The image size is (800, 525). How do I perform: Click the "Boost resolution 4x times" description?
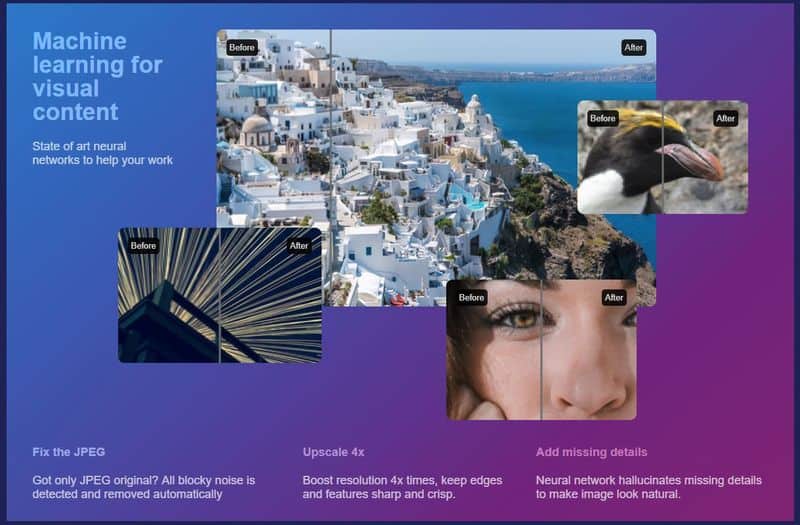(x=402, y=487)
